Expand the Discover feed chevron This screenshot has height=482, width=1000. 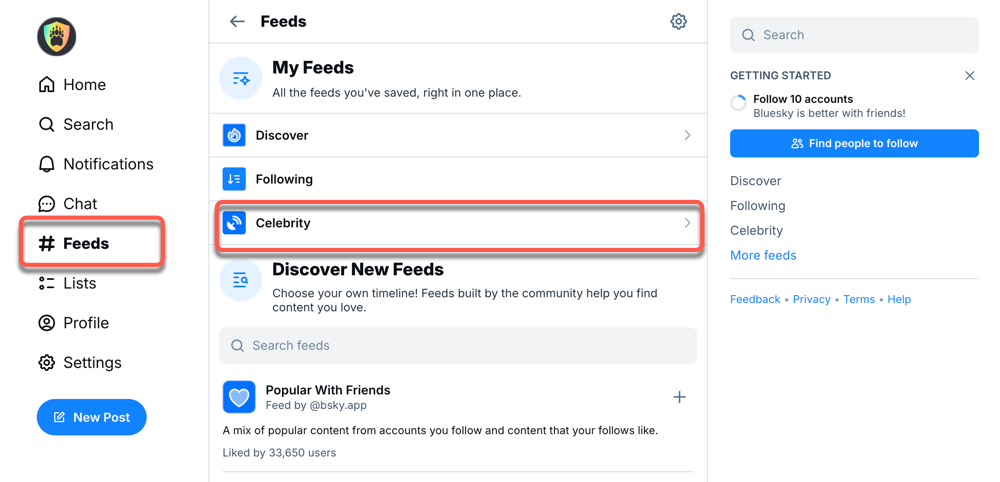pos(687,135)
